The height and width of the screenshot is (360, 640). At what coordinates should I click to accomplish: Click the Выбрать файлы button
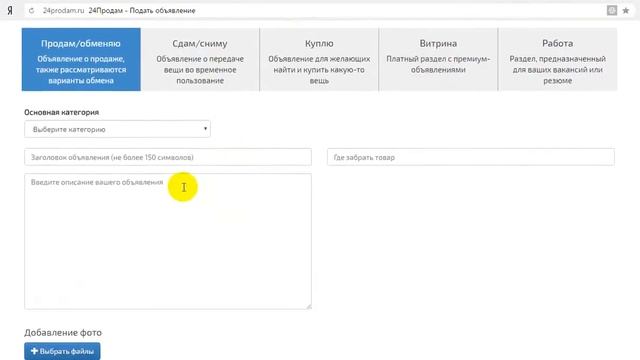[x=62, y=351]
